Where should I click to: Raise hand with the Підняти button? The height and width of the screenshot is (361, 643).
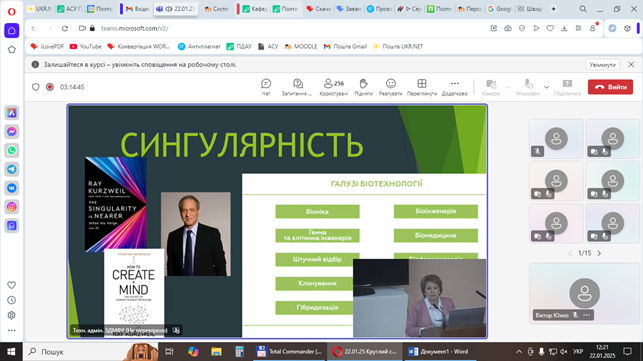coord(363,87)
